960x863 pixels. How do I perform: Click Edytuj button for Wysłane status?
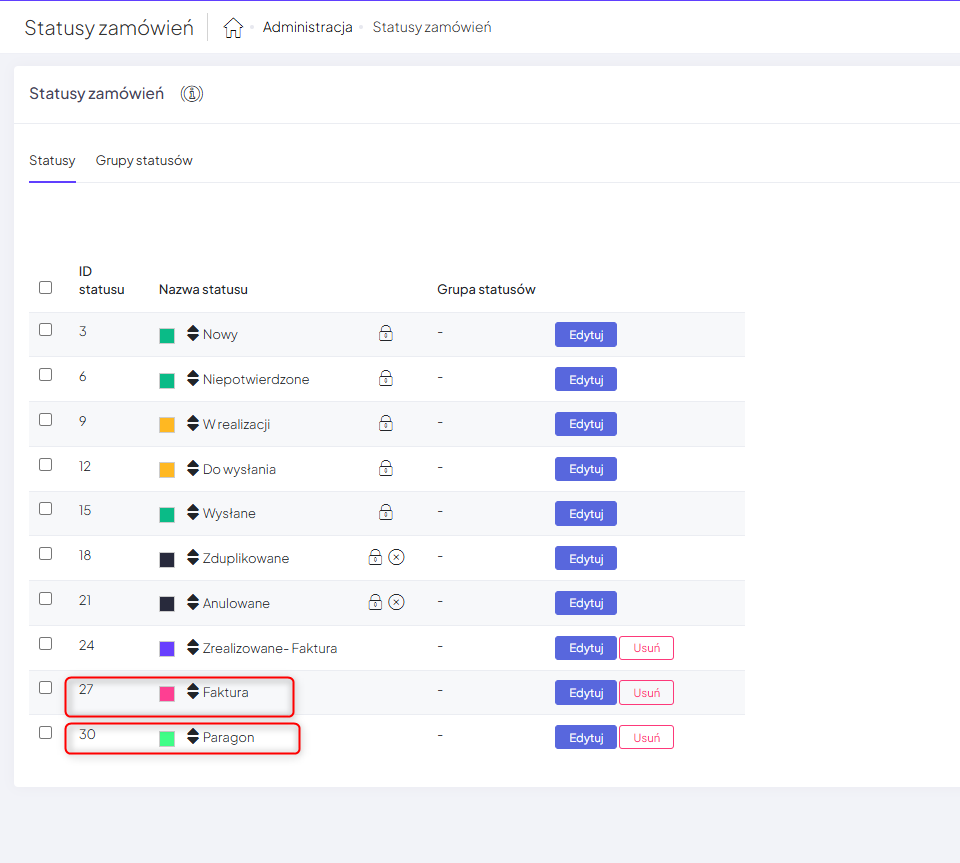click(x=585, y=514)
